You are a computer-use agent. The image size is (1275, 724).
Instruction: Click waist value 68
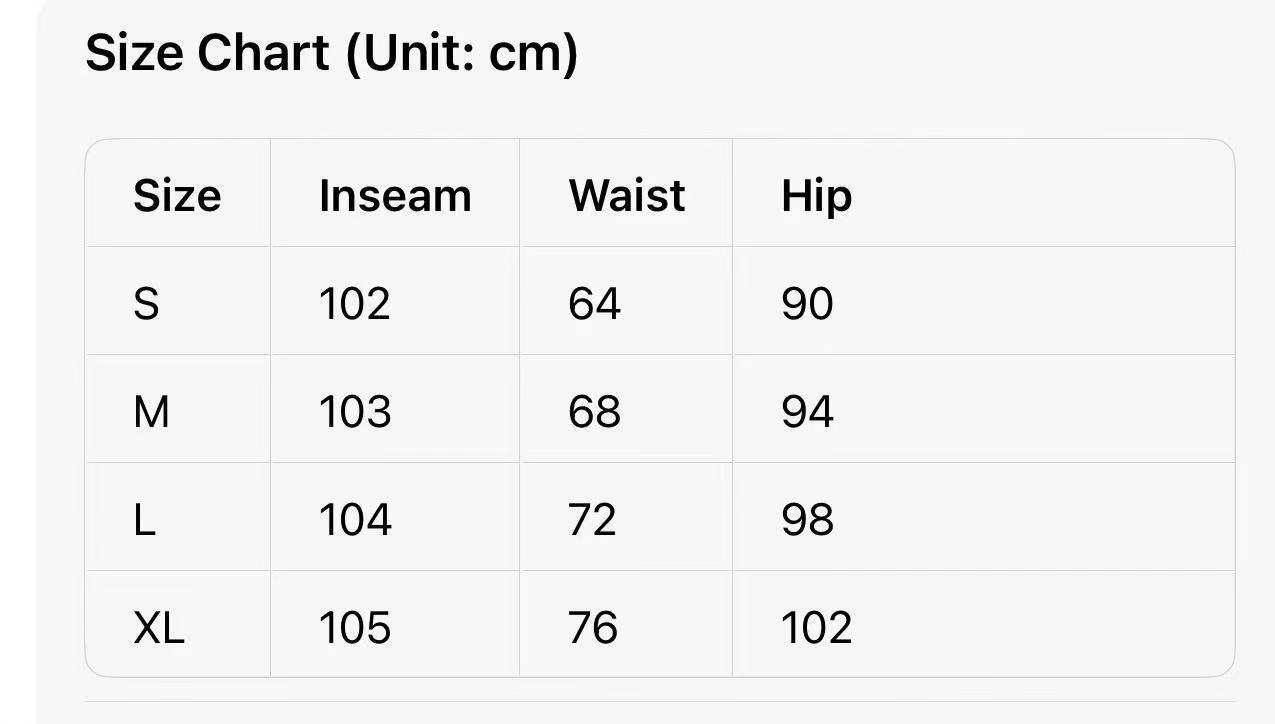pos(594,411)
